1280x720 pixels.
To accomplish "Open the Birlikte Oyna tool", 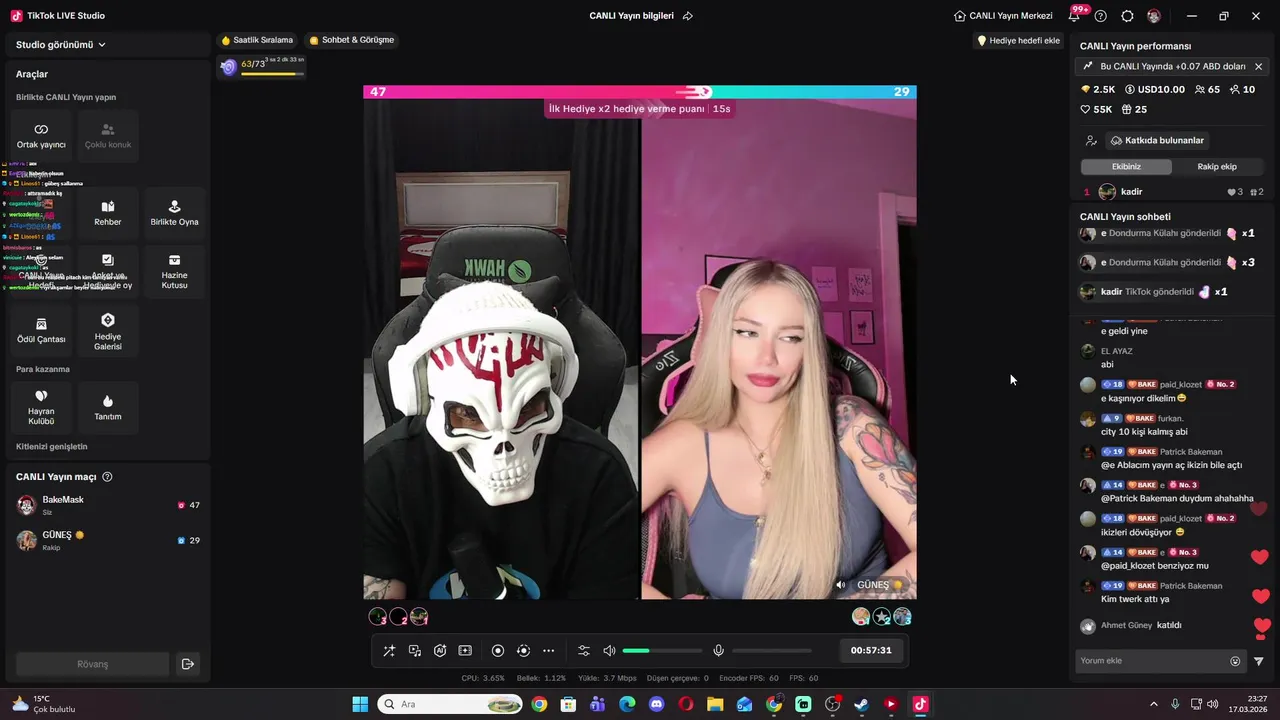I will pyautogui.click(x=174, y=213).
